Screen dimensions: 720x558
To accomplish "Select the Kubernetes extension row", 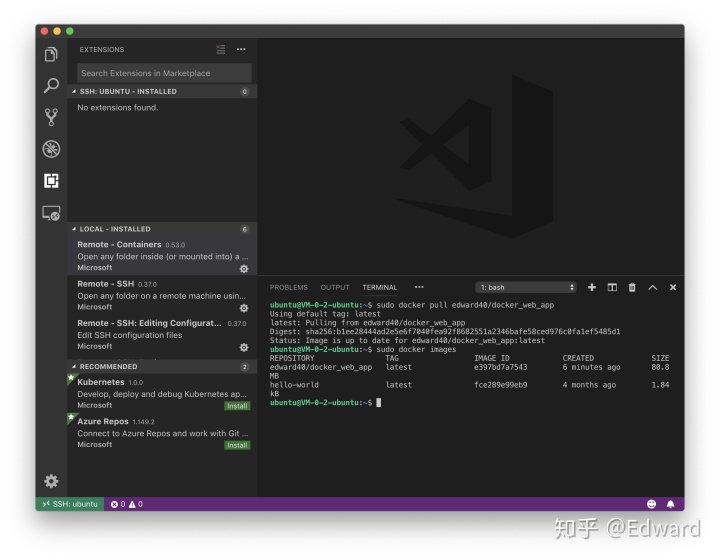I will pos(162,393).
